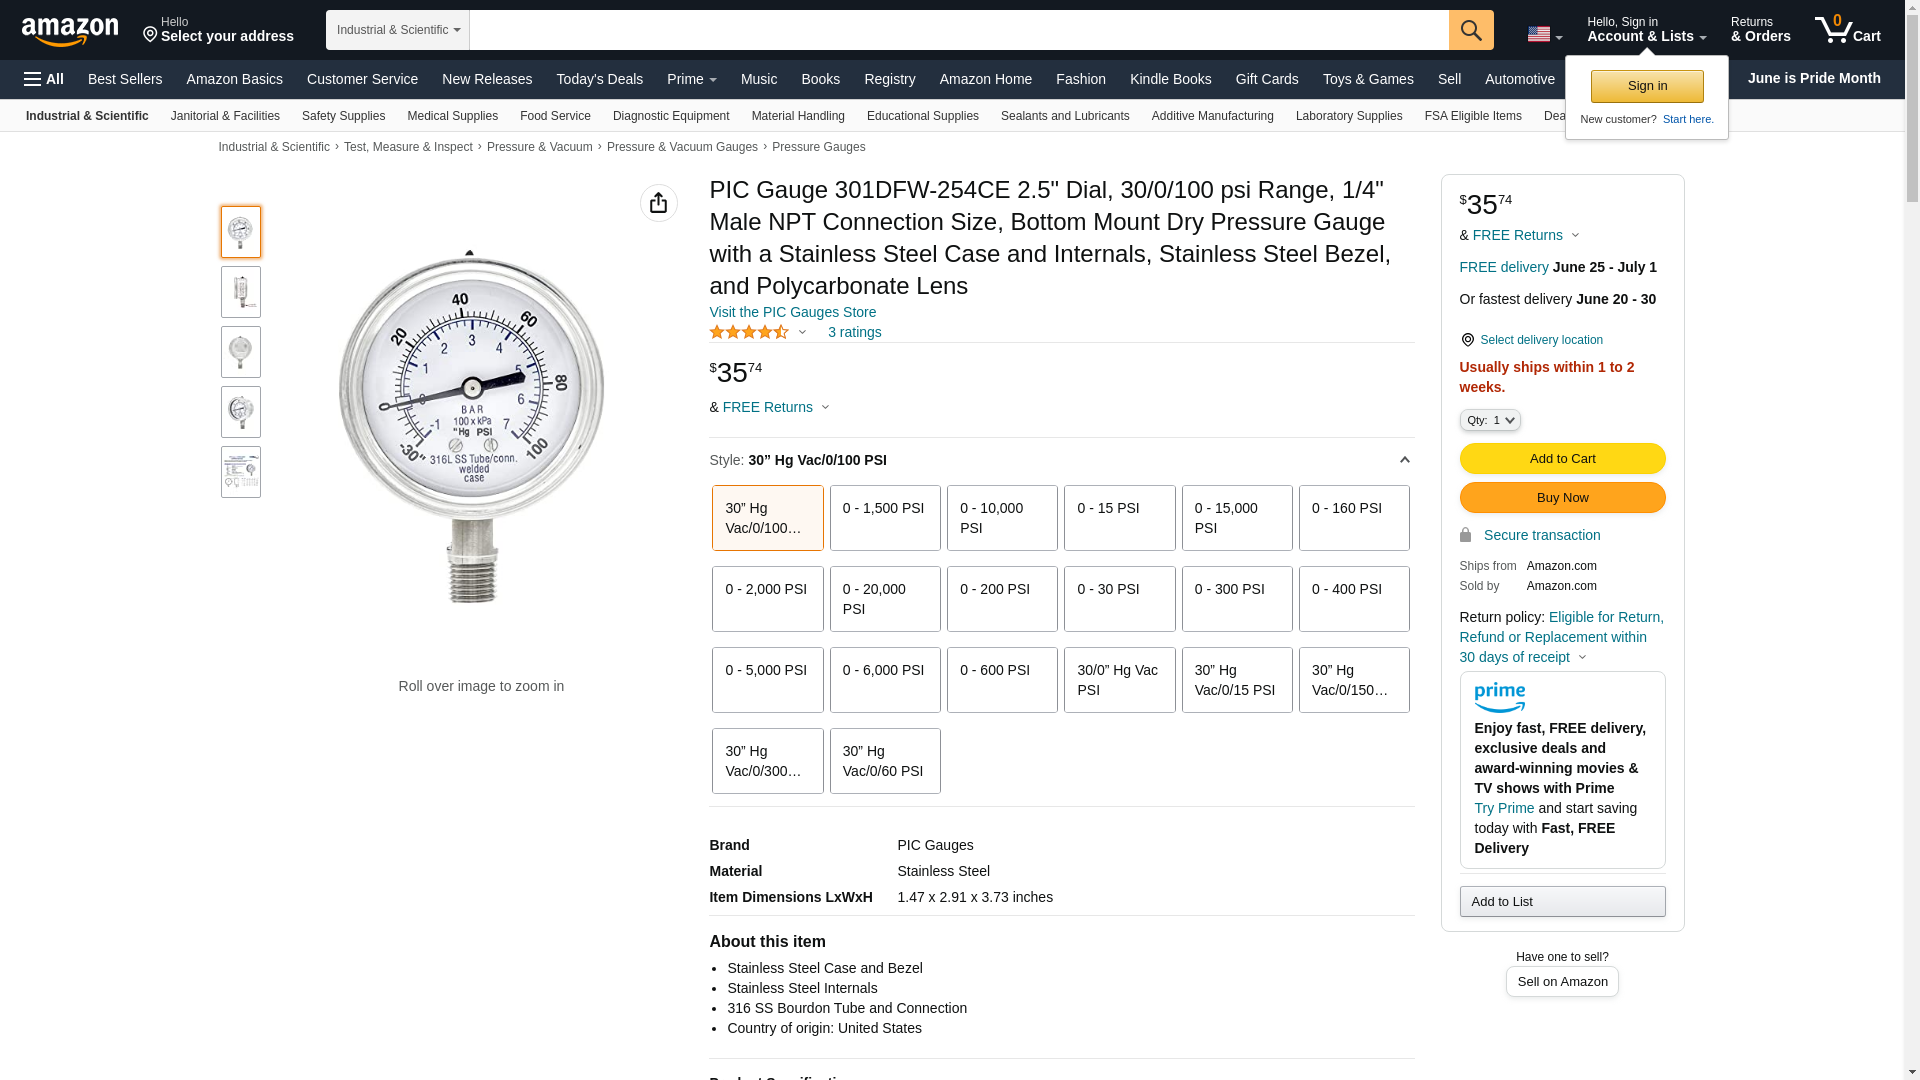Image resolution: width=1920 pixels, height=1080 pixels.
Task: Collapse the Style options section
Action: [1404, 460]
